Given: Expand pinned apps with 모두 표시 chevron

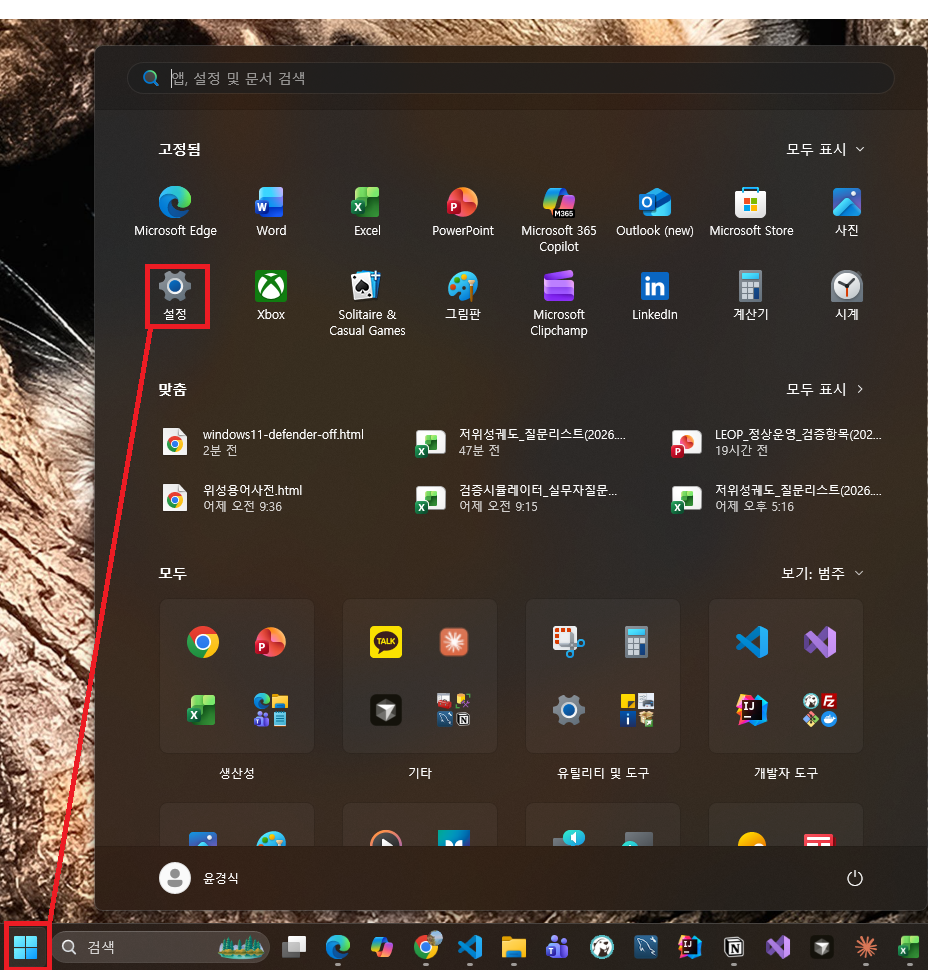Looking at the screenshot, I should 825,149.
